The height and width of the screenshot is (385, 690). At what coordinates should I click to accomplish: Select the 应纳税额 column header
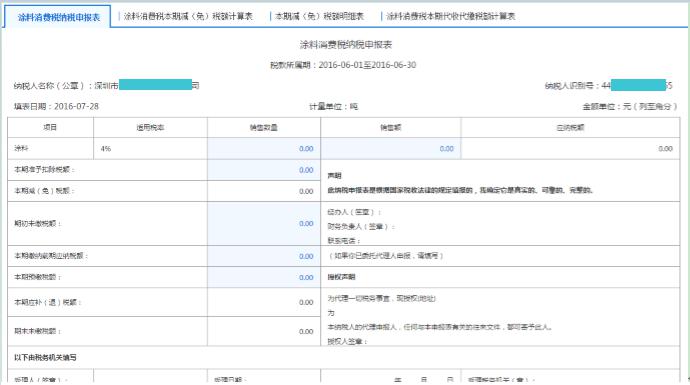(x=570, y=128)
